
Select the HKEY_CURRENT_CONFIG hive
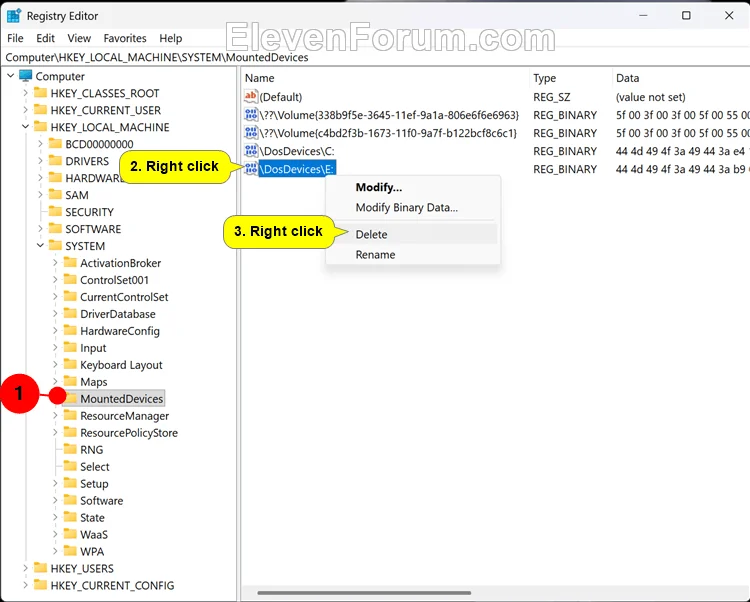(112, 585)
